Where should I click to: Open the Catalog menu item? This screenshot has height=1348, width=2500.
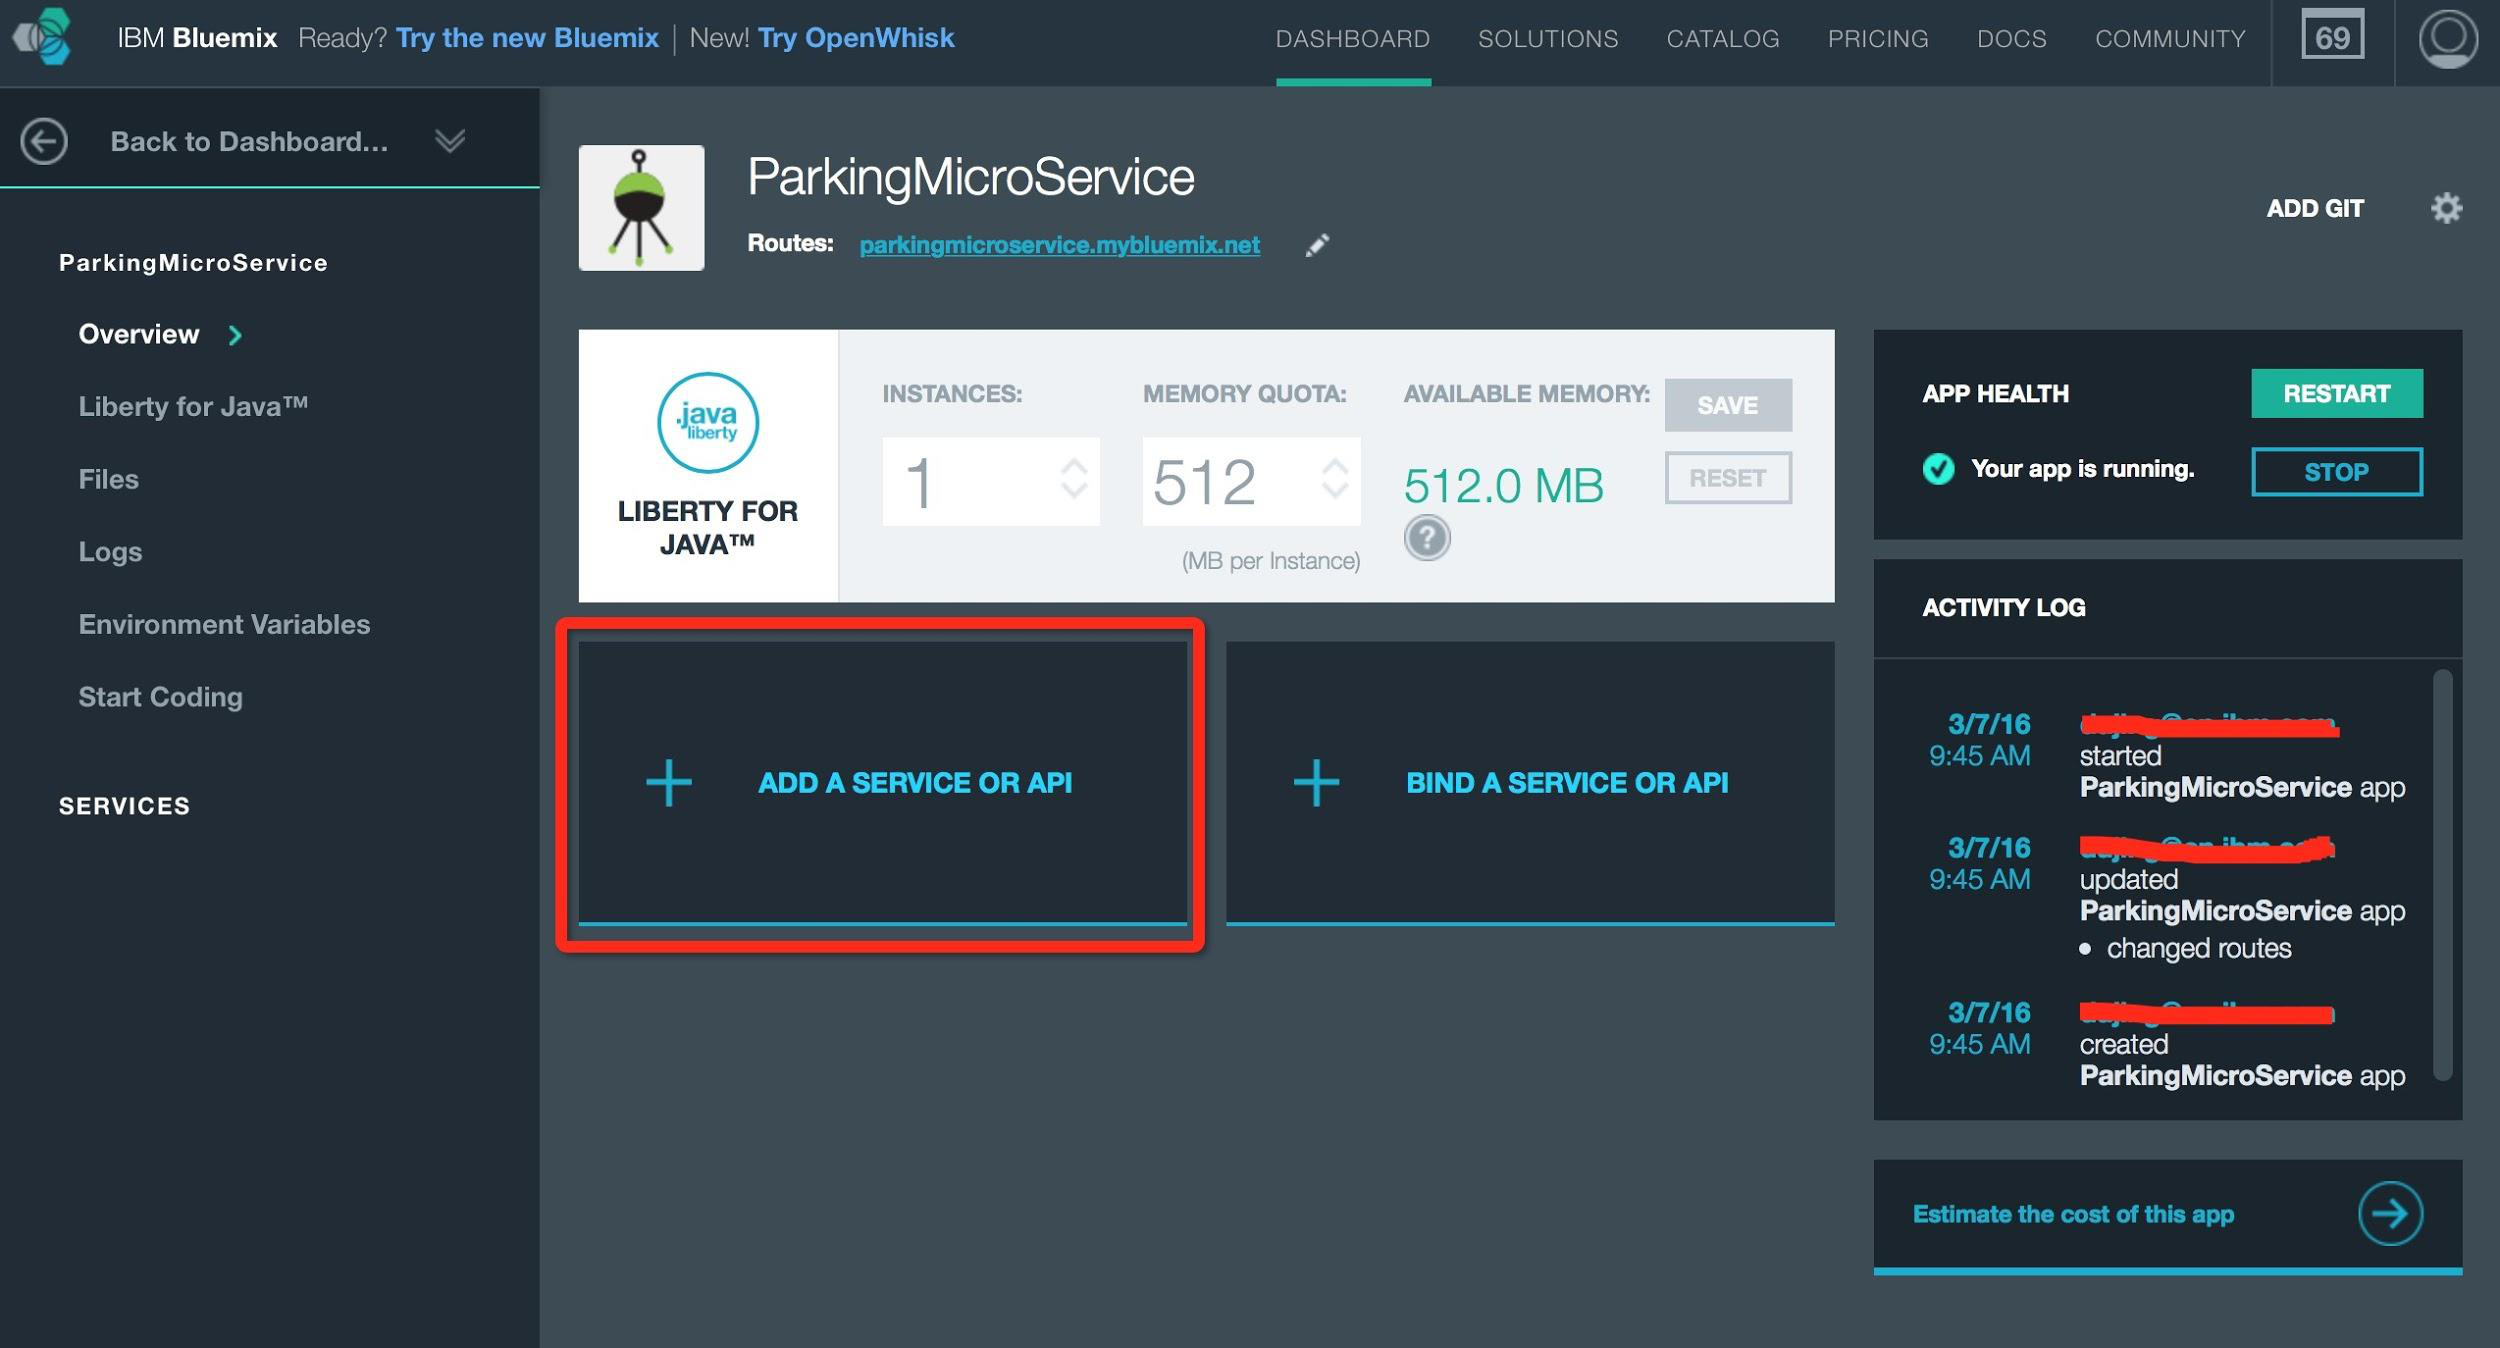pos(1722,39)
